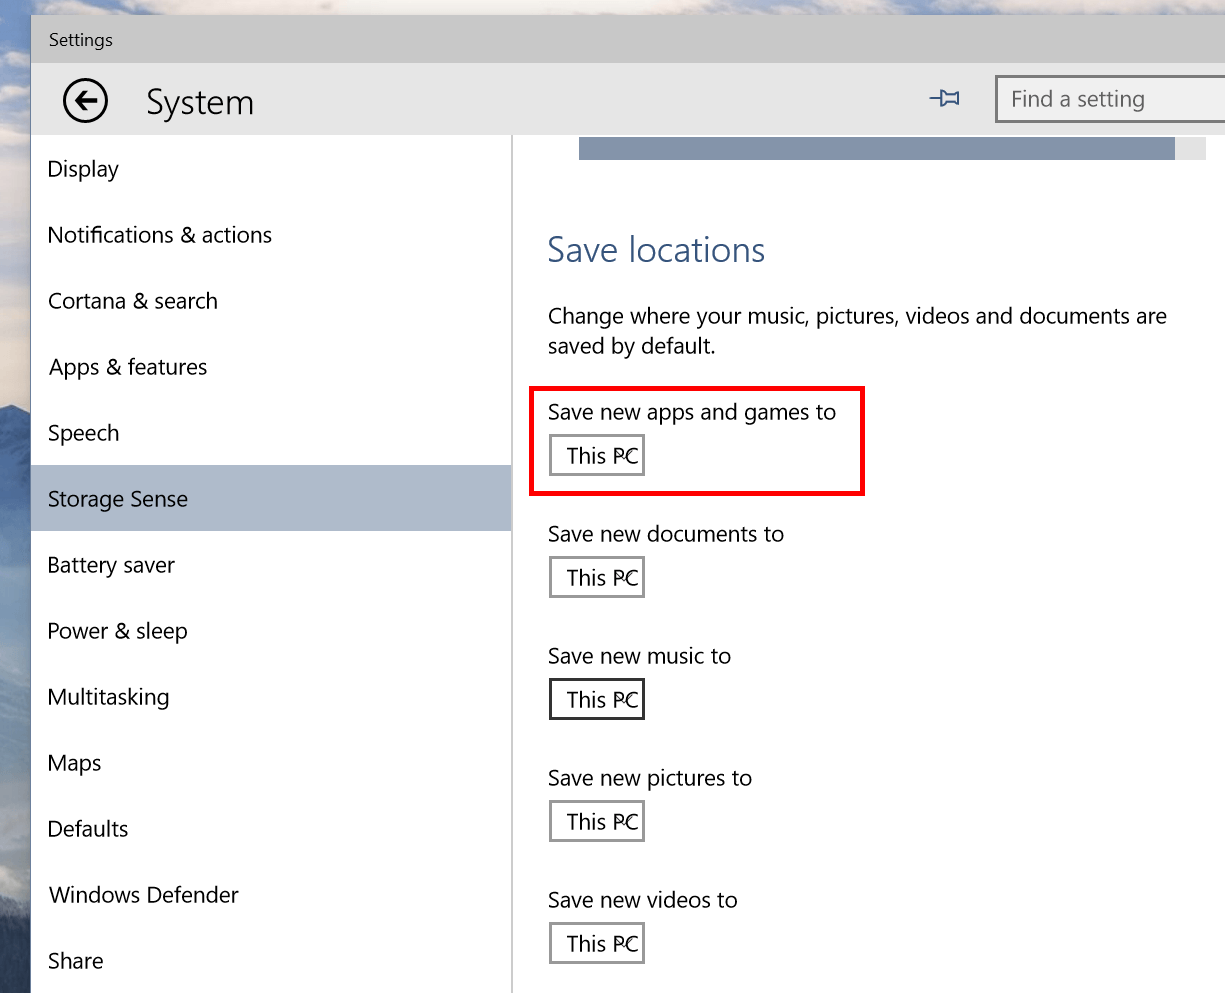1225x993 pixels.
Task: Open Battery saver settings
Action: tap(110, 565)
